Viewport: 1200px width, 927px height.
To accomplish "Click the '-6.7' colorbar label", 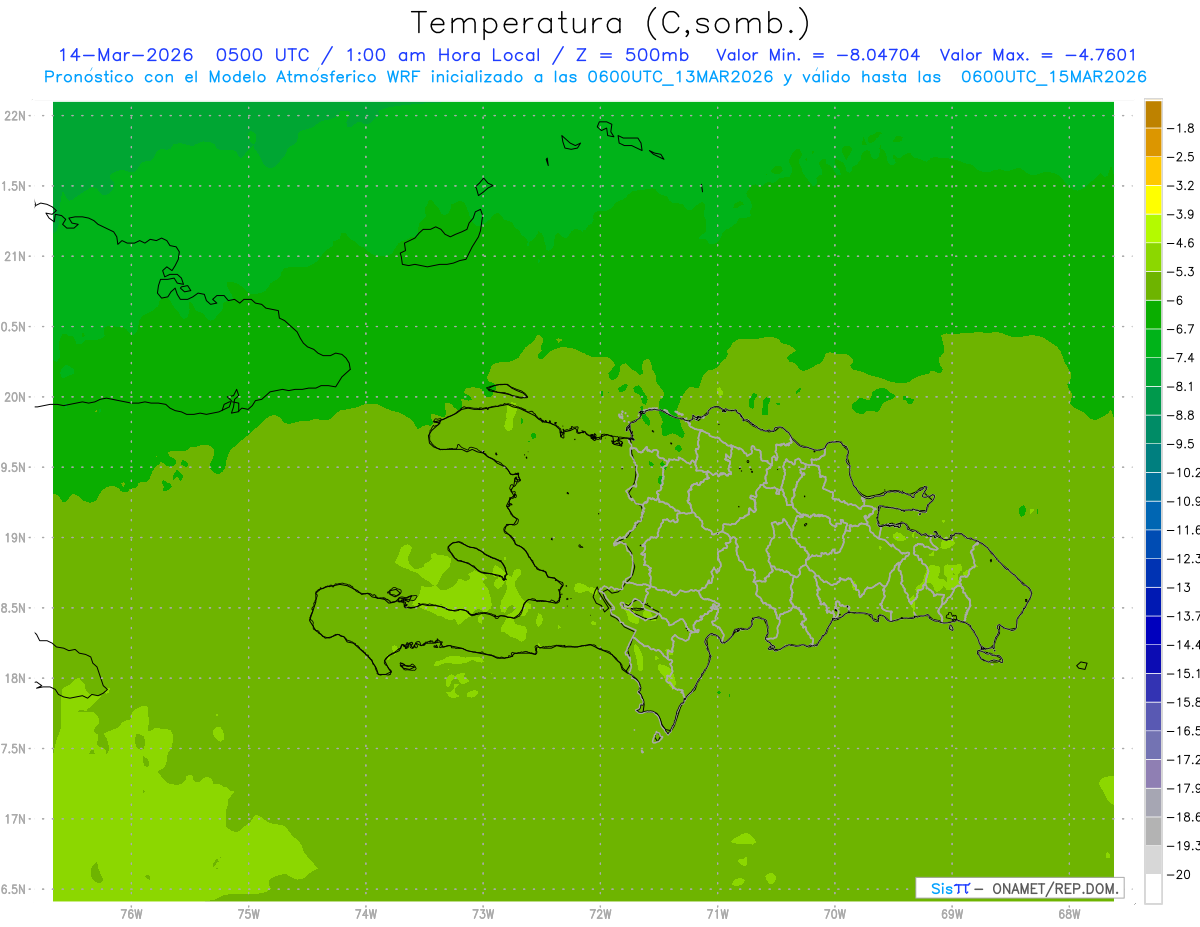I will coord(1182,329).
